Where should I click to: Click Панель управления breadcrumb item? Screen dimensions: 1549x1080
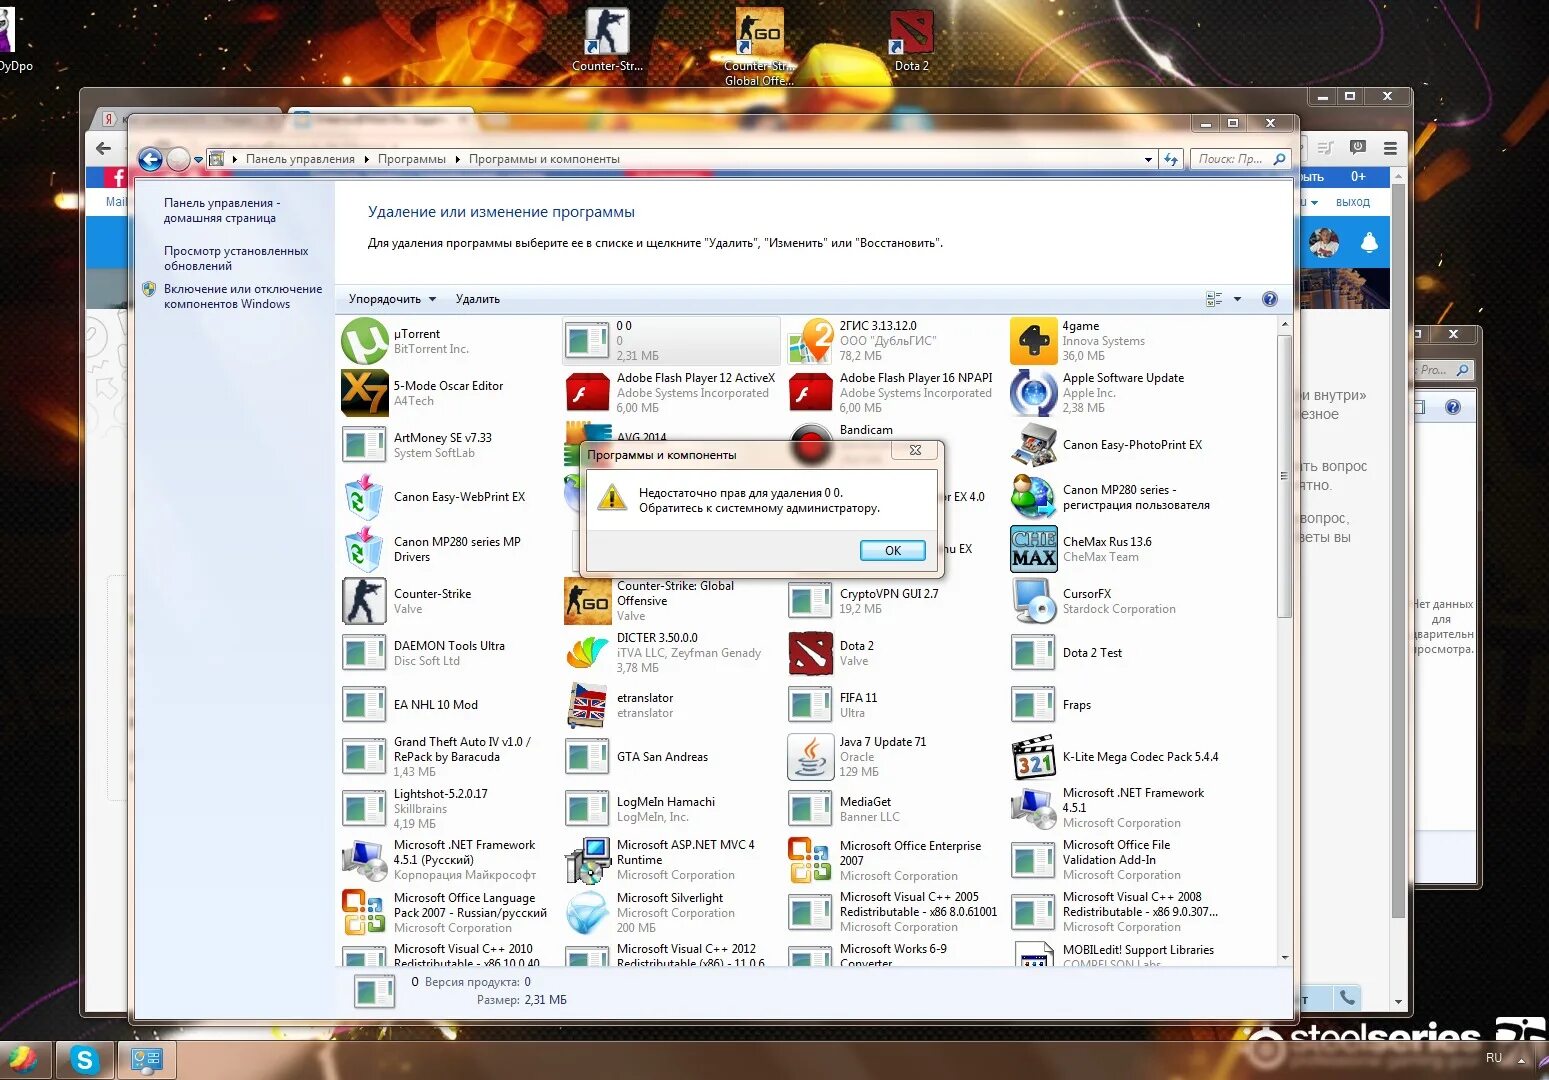pyautogui.click(x=300, y=159)
